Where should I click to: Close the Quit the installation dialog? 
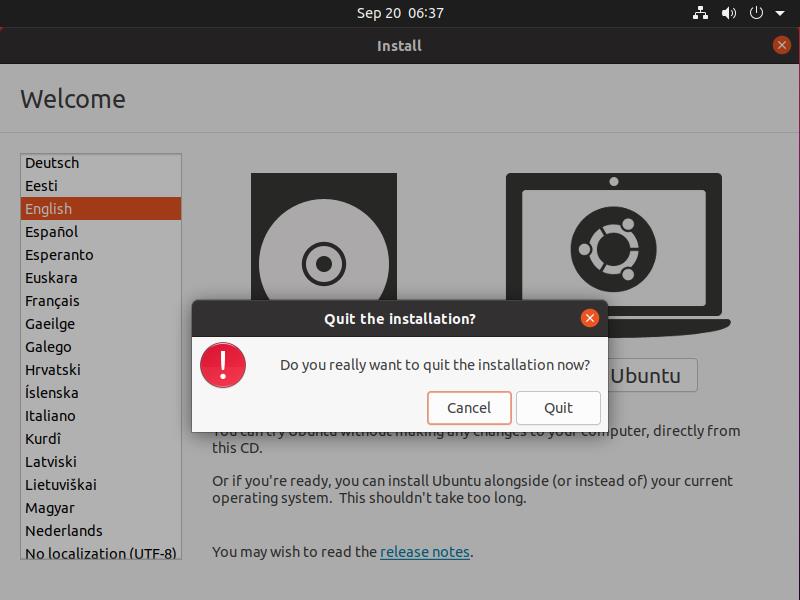coord(590,318)
